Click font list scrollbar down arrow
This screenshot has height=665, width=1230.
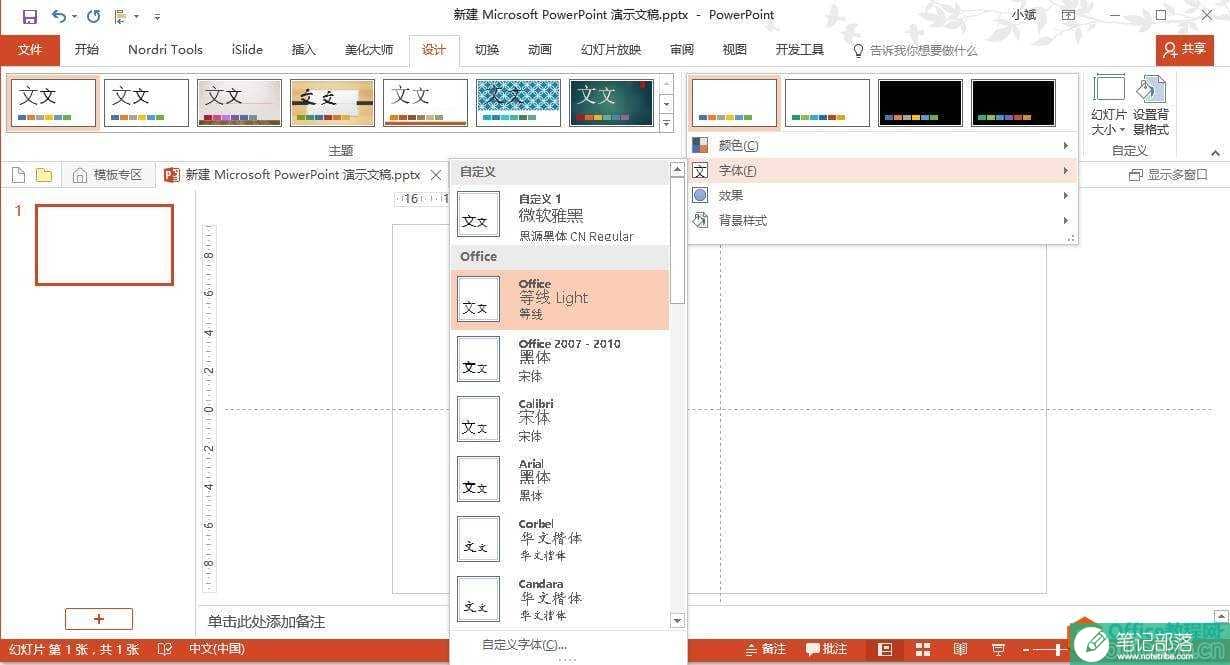point(677,621)
